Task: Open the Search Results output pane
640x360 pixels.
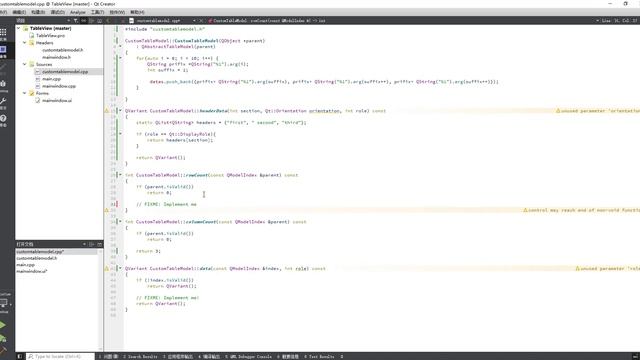Action: 140,357
